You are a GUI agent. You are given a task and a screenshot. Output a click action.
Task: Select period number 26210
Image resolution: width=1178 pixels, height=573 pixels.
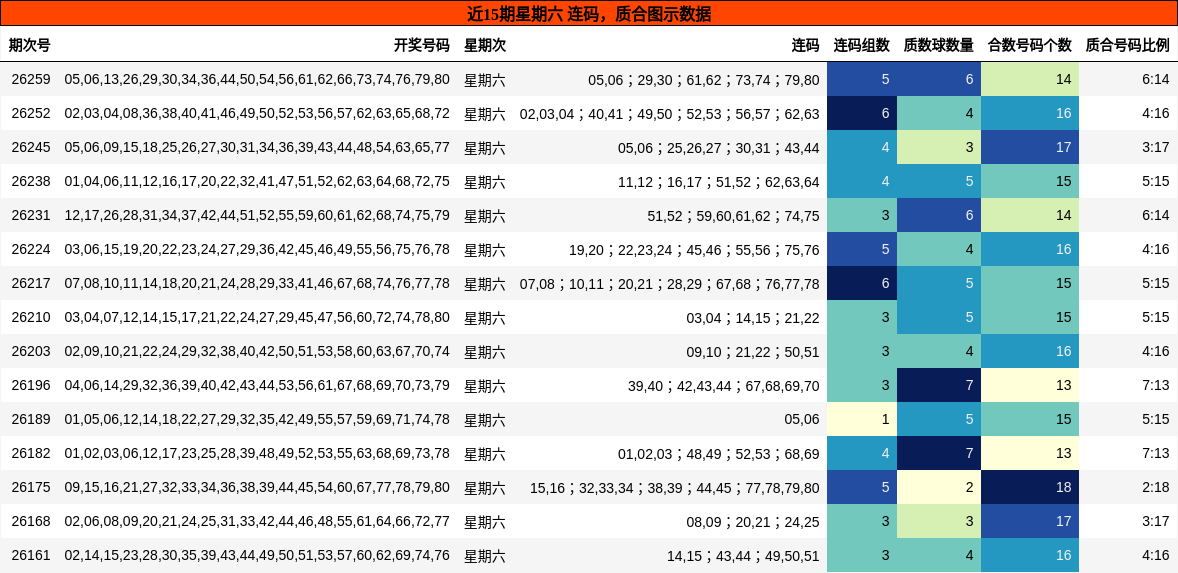[31, 318]
